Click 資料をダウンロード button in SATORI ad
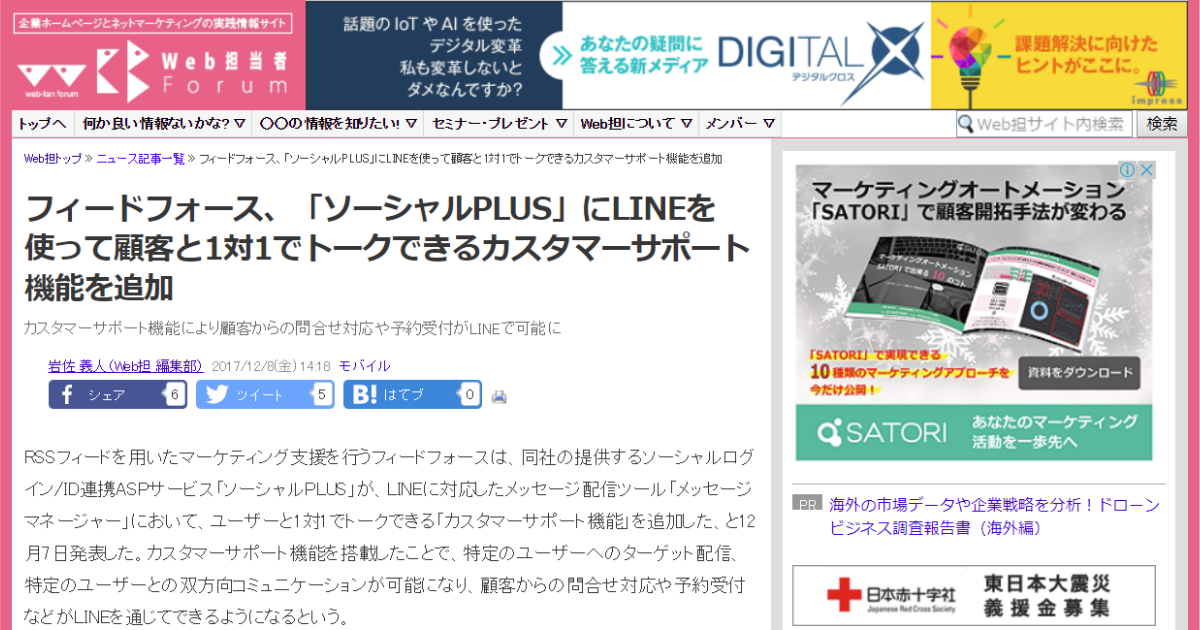The width and height of the screenshot is (1200, 630). [1079, 375]
